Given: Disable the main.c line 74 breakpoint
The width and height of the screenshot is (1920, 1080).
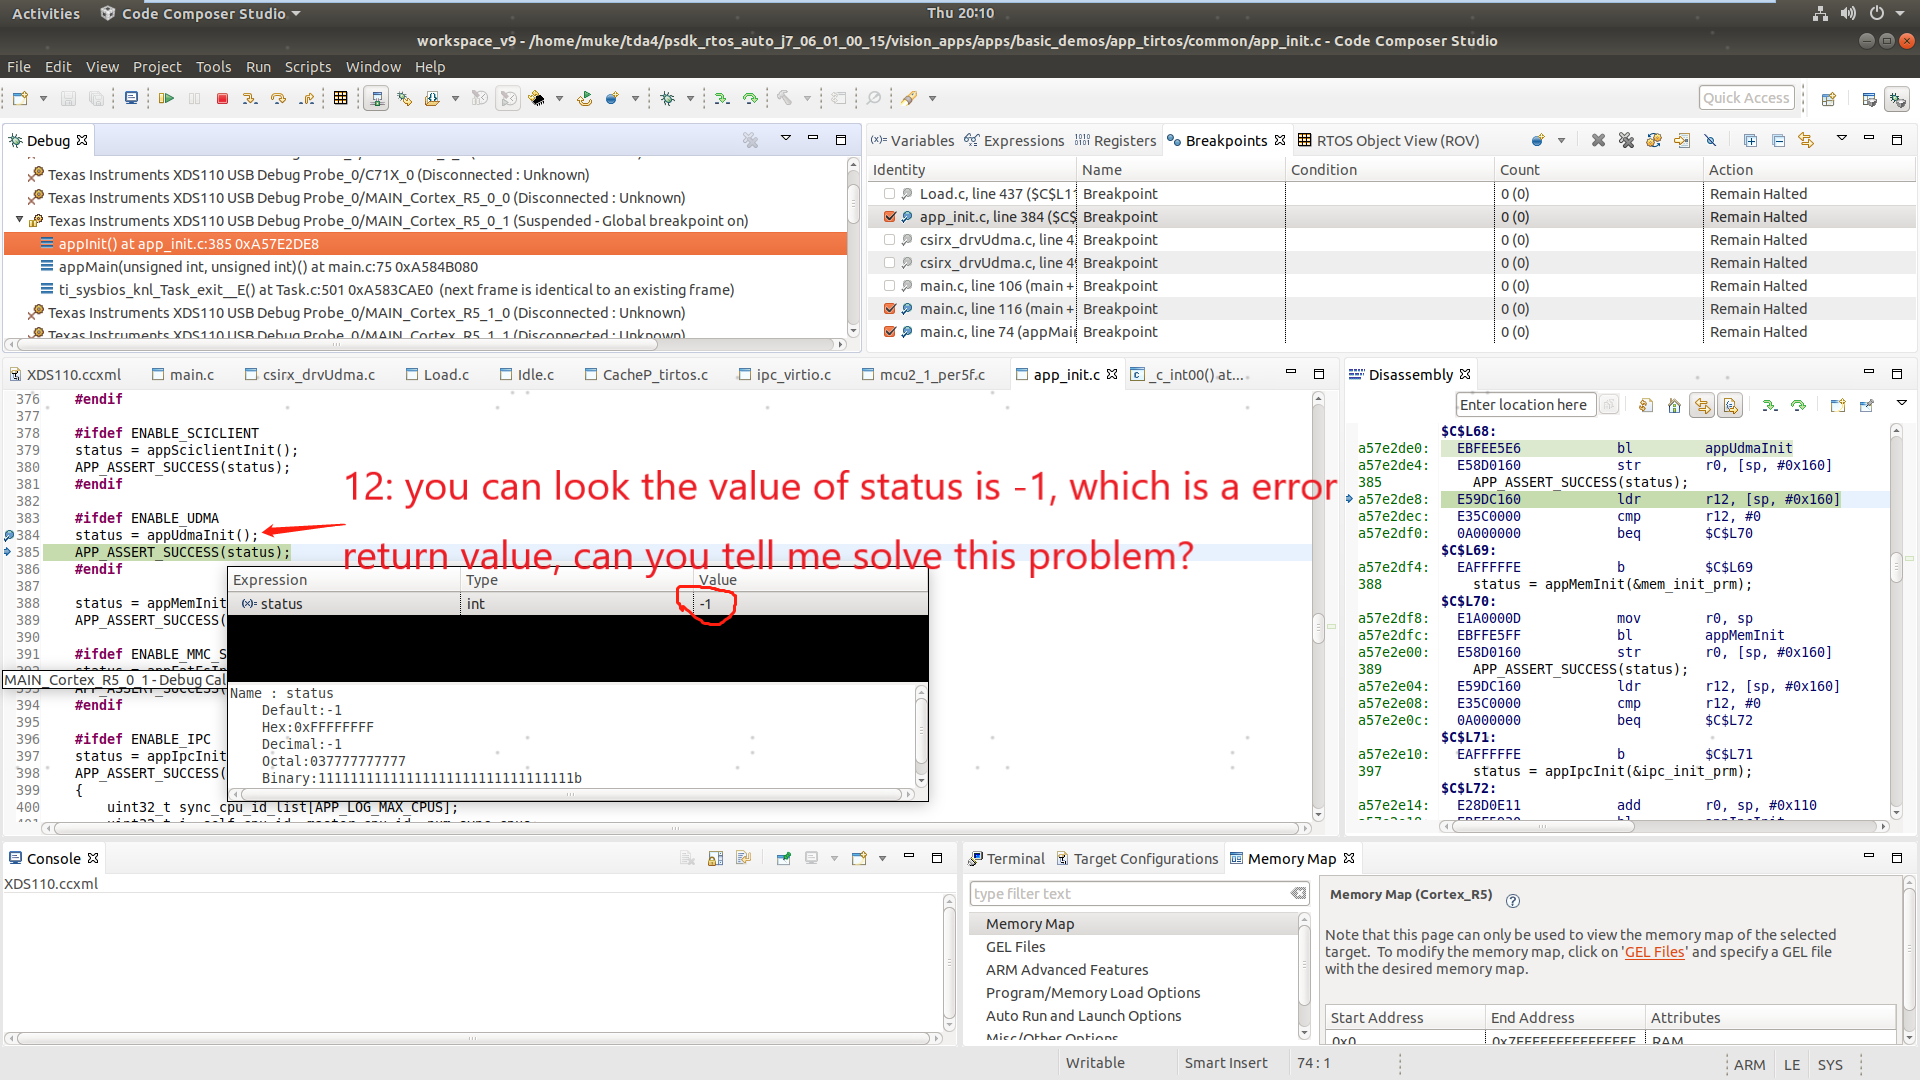Looking at the screenshot, I should click(x=890, y=332).
